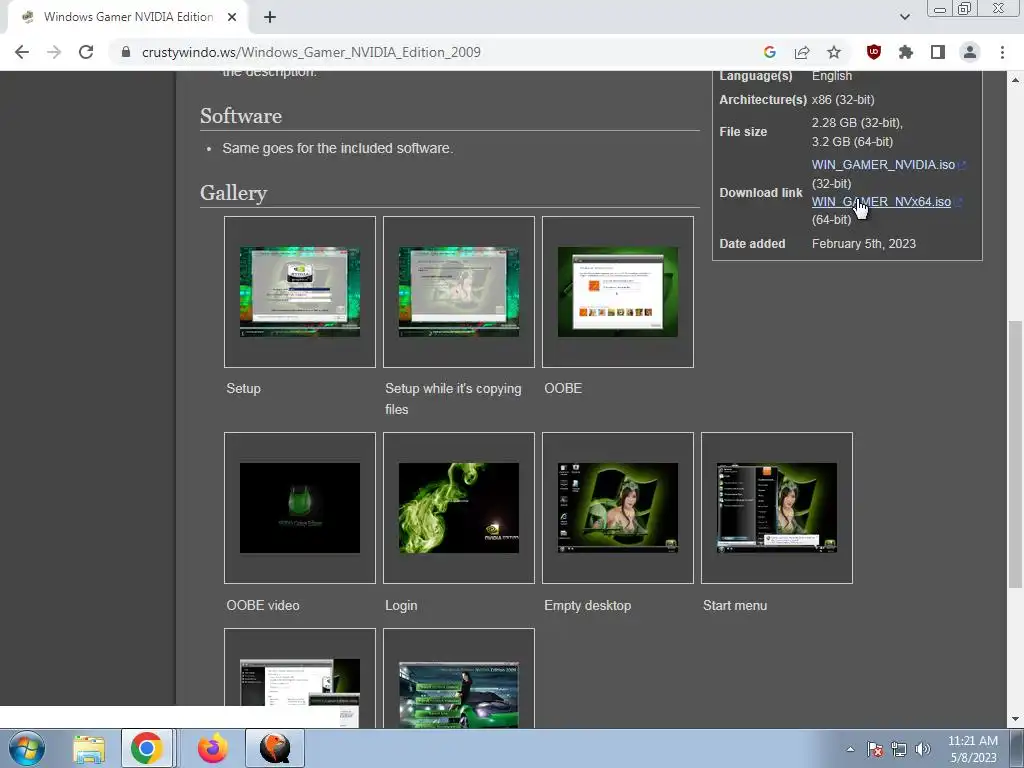This screenshot has height=768, width=1024.
Task: Open the taskbar clock and date
Action: click(973, 749)
